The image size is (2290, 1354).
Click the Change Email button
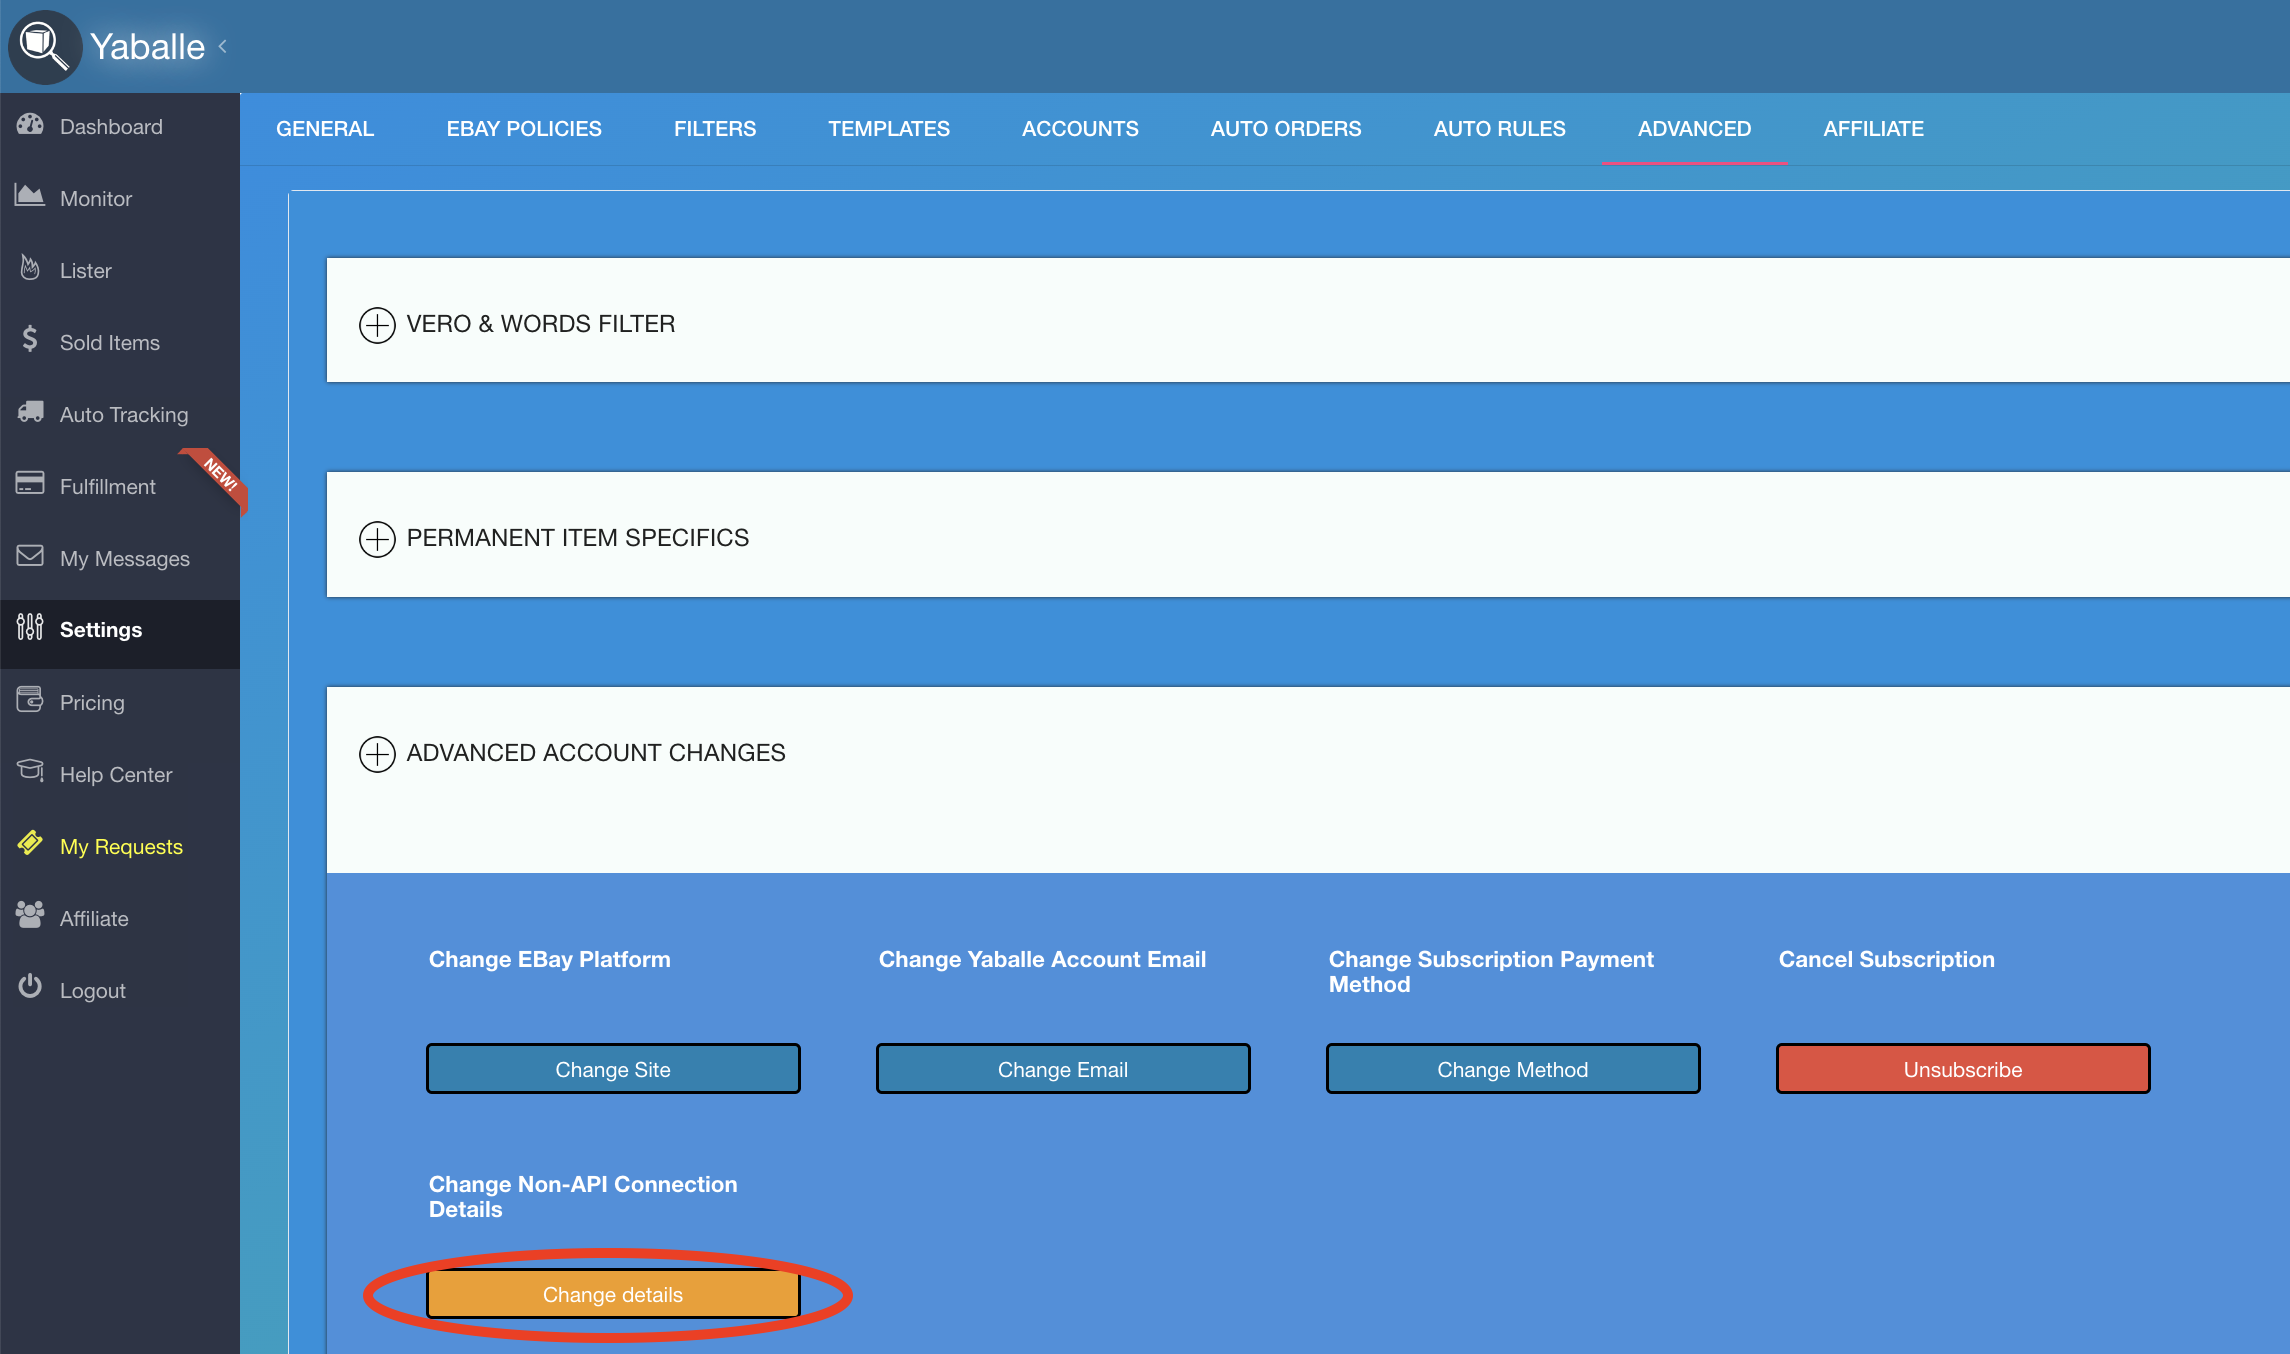[1062, 1069]
